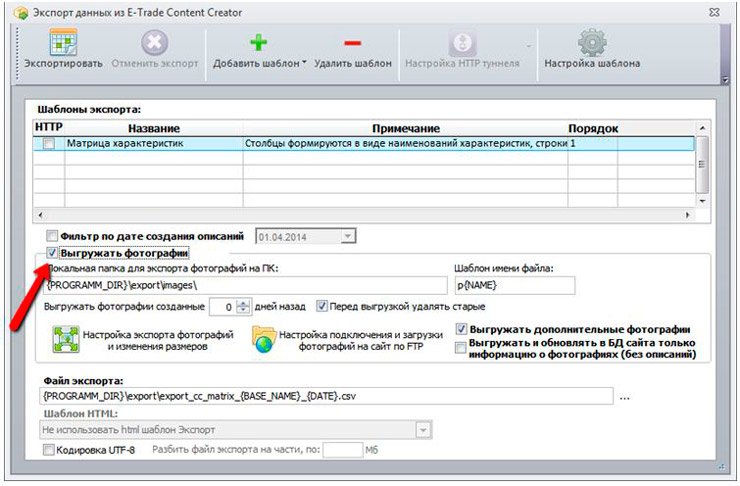The image size is (740, 486).
Task: Click the Файл экспорта path field
Action: click(326, 396)
